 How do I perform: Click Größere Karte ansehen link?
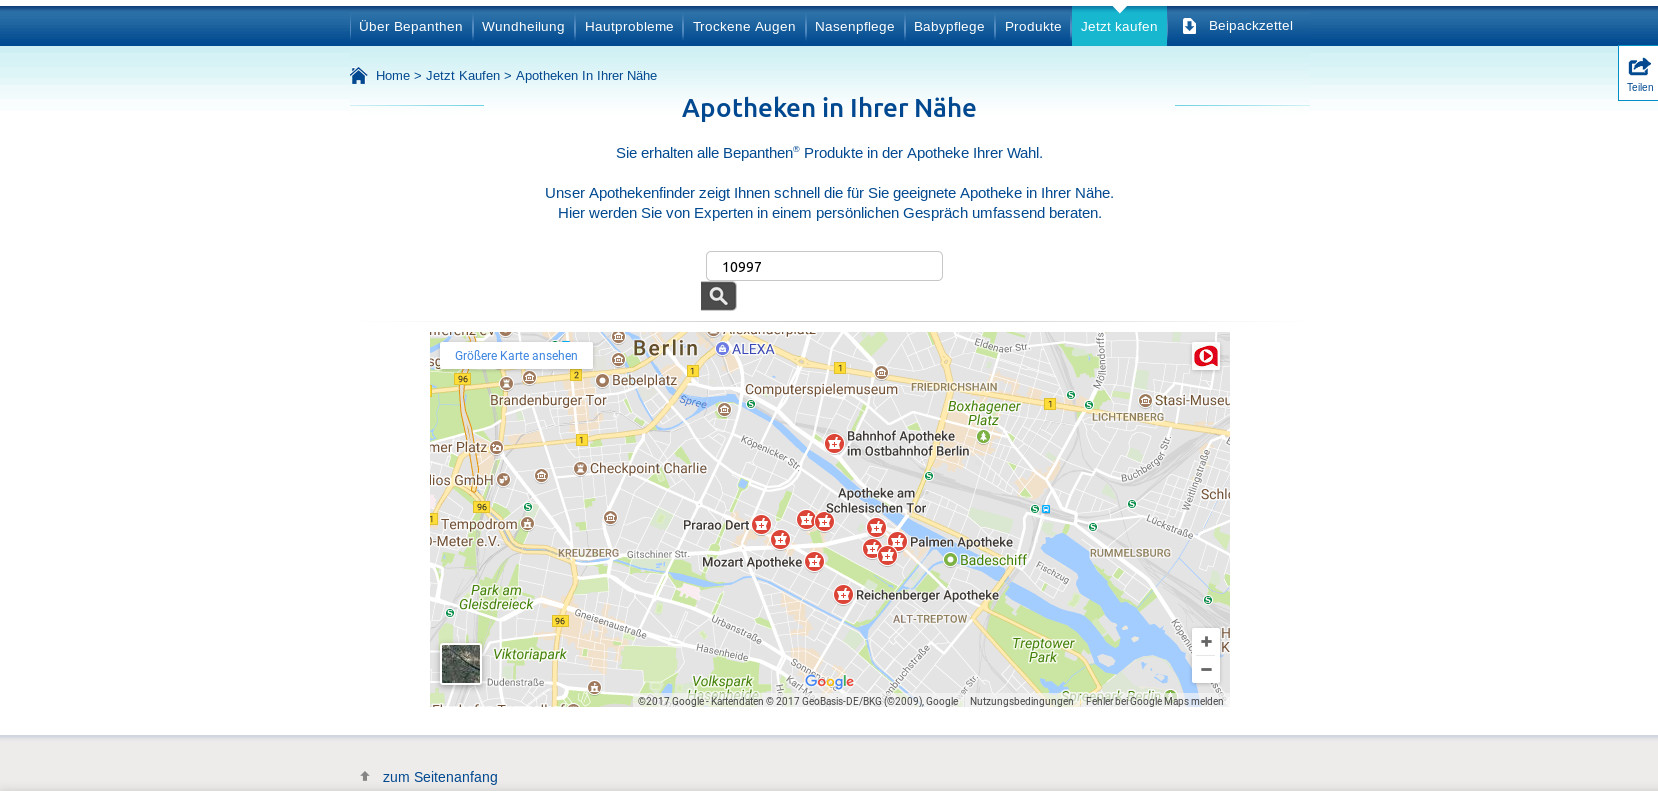pyautogui.click(x=516, y=356)
